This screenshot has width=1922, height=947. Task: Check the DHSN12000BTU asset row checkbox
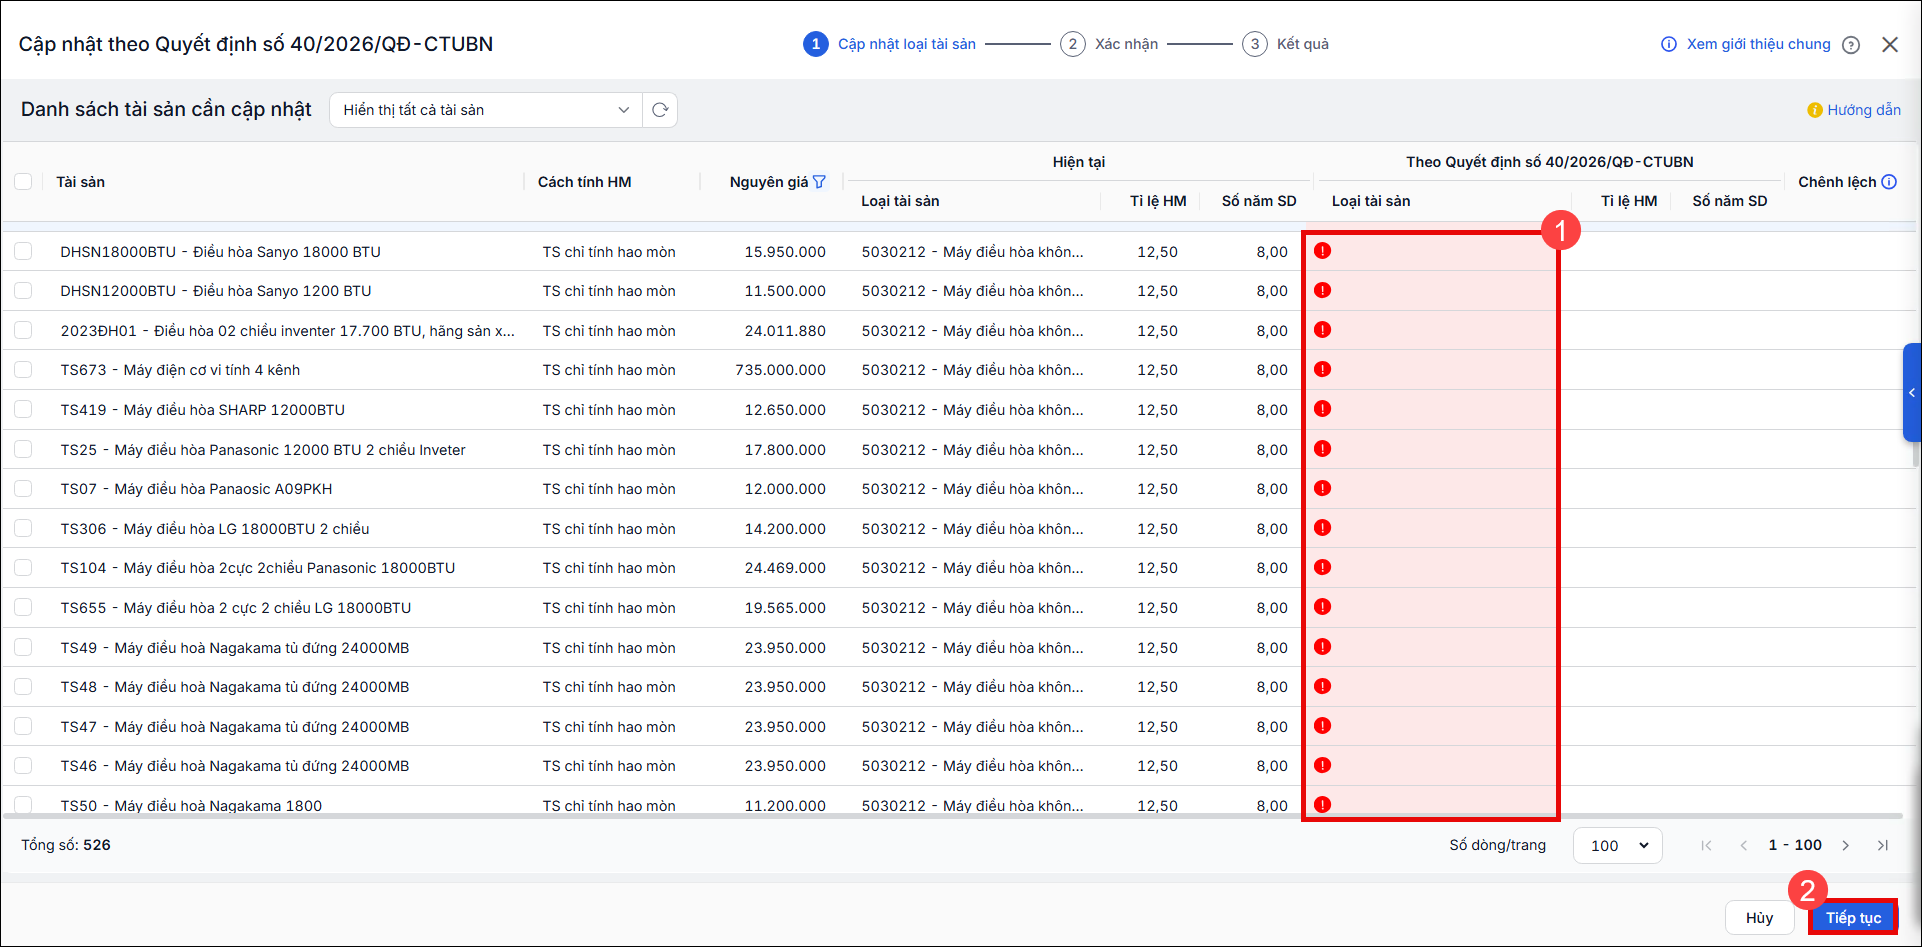pos(23,291)
